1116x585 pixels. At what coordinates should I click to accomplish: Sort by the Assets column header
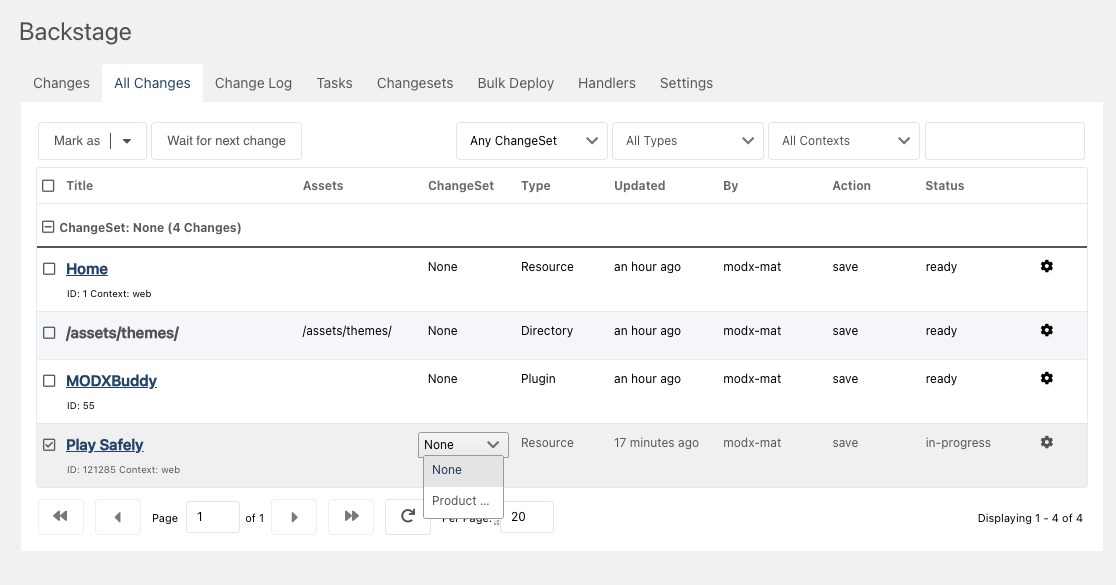tap(323, 186)
